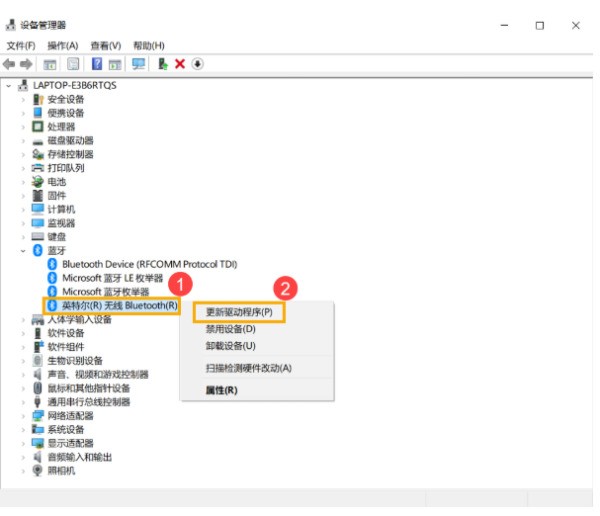Select 鼠标和其他指针设备 tree row

pyautogui.click(x=88, y=388)
